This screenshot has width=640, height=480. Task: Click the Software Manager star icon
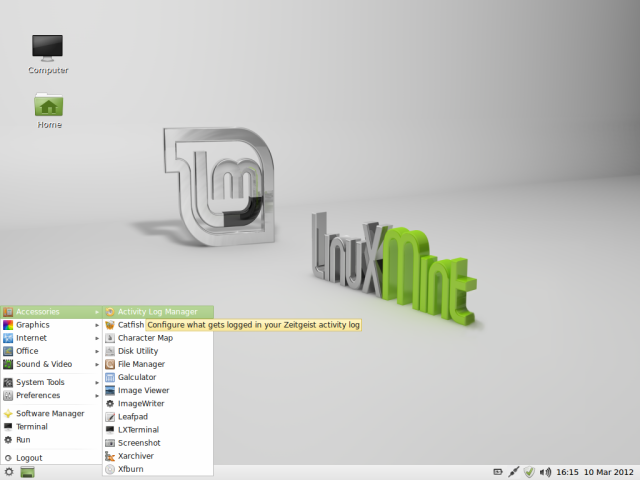click(x=8, y=413)
